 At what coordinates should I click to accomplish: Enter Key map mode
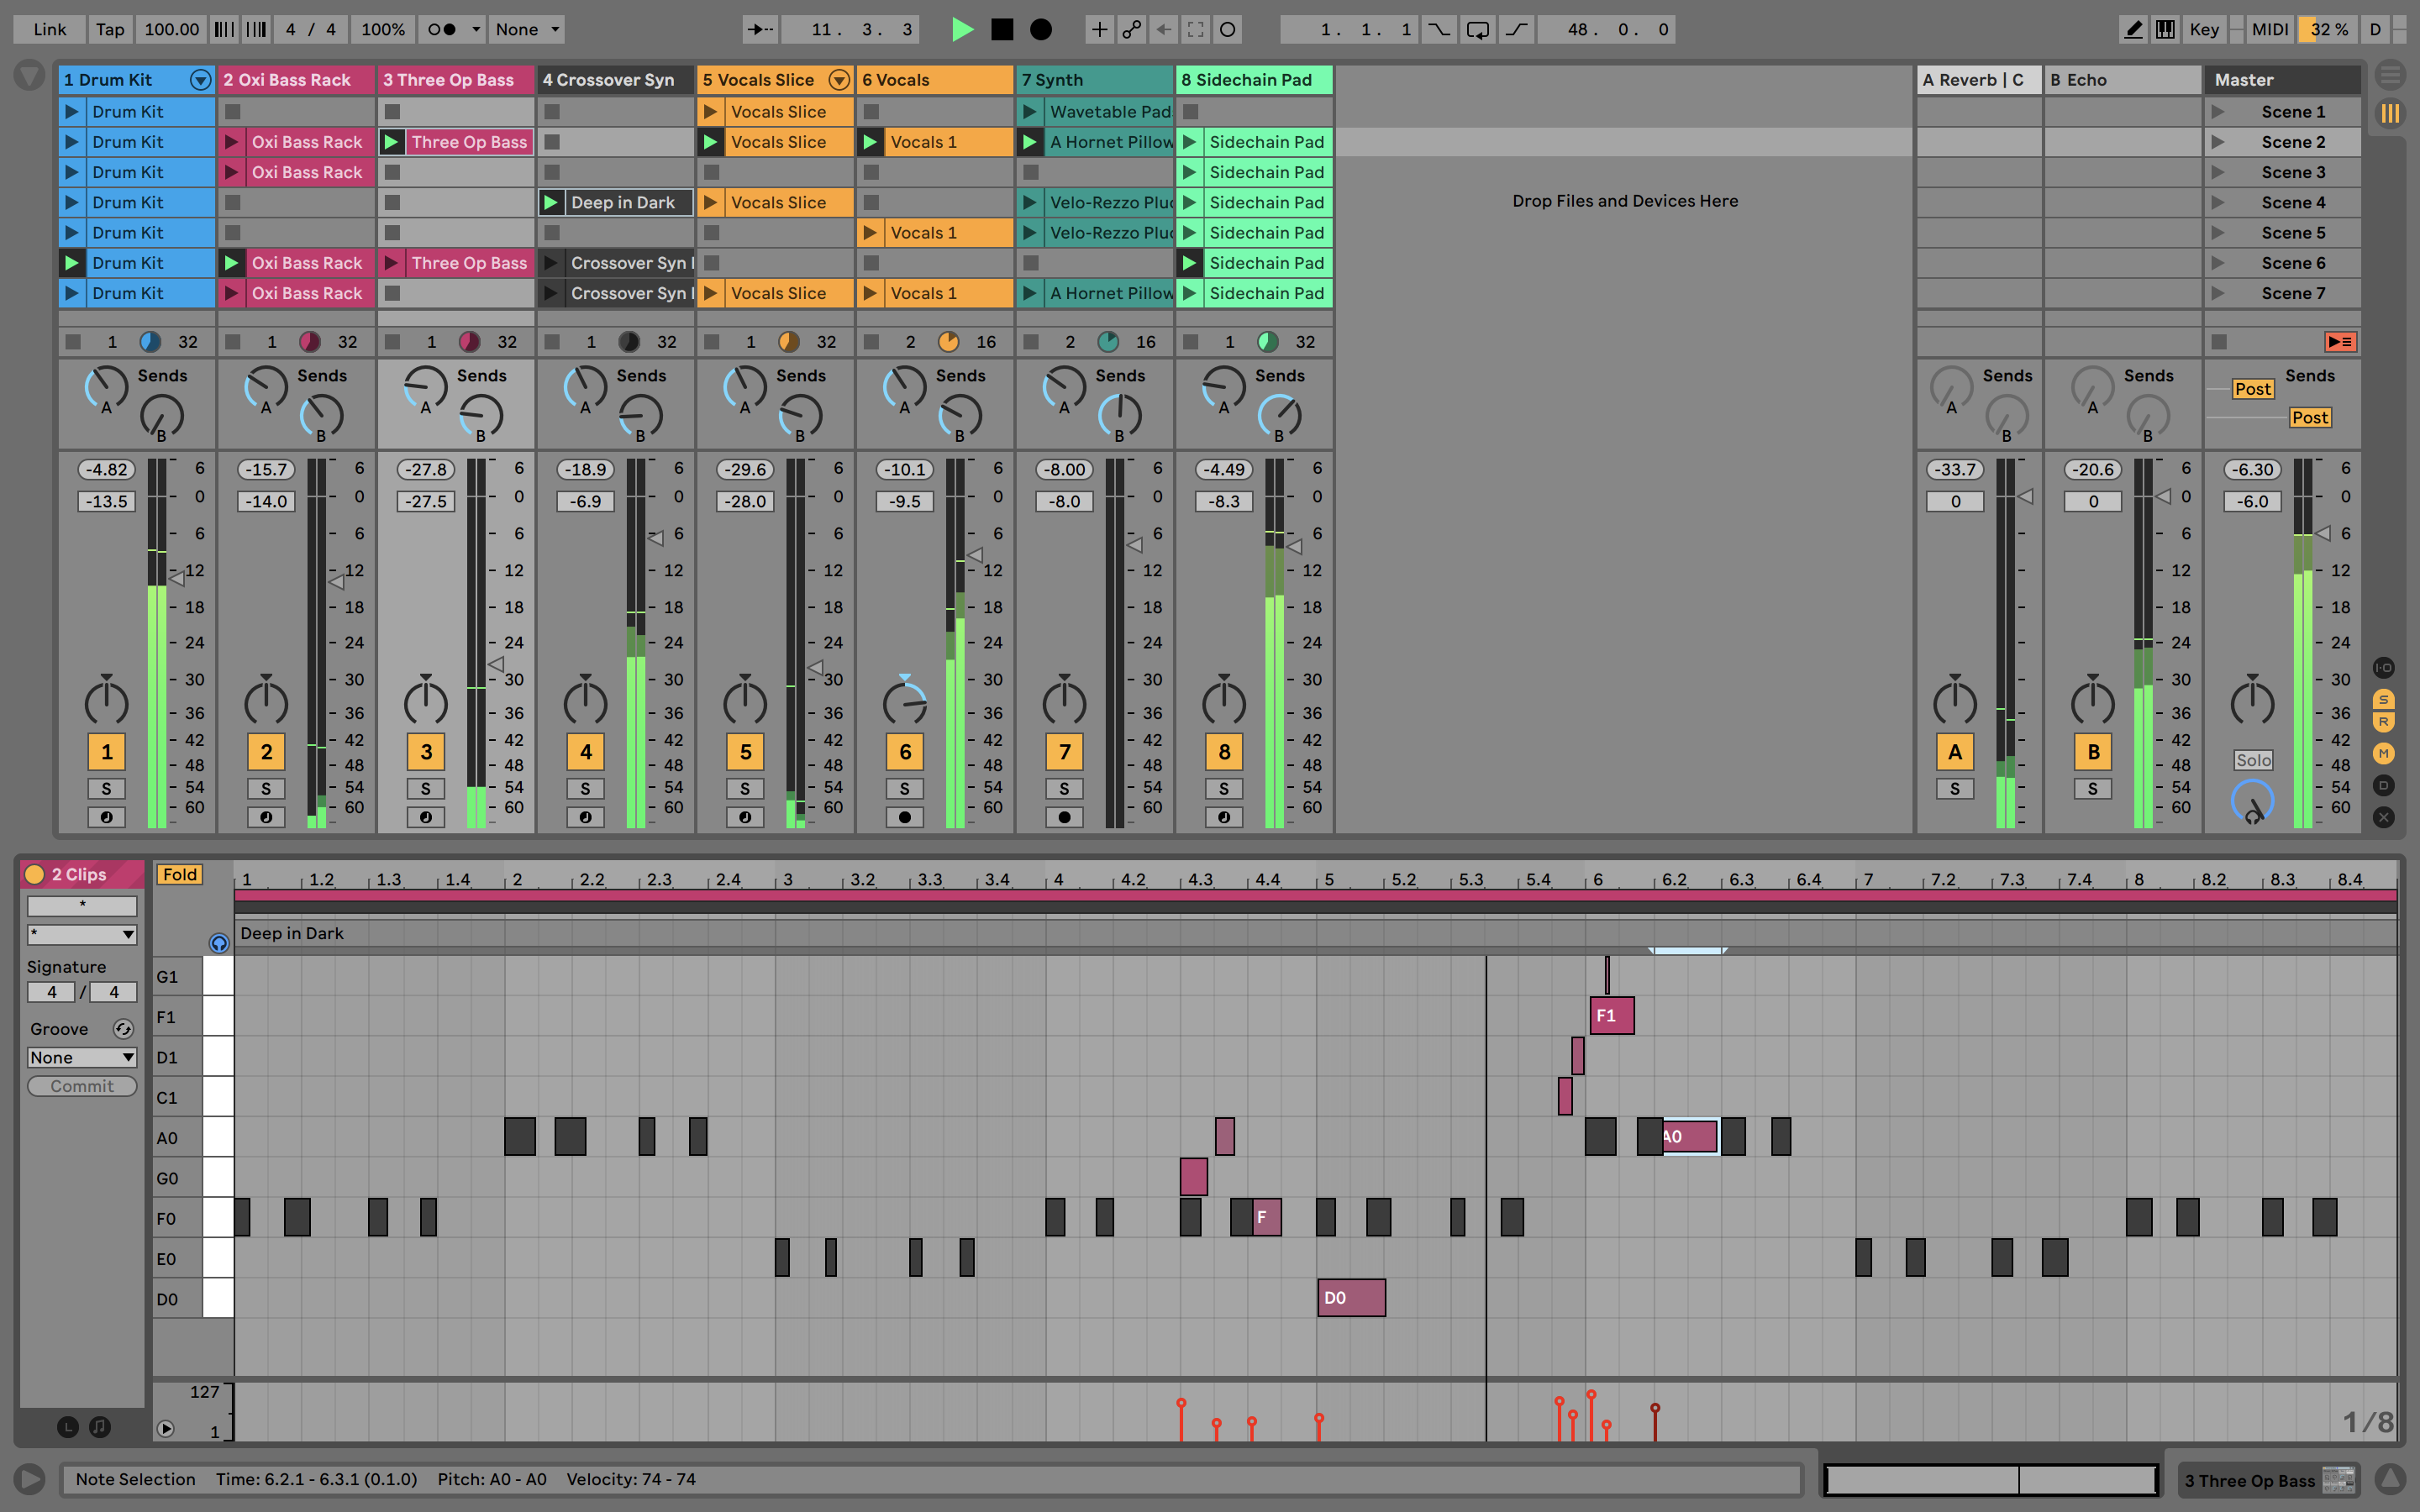pos(2204,29)
